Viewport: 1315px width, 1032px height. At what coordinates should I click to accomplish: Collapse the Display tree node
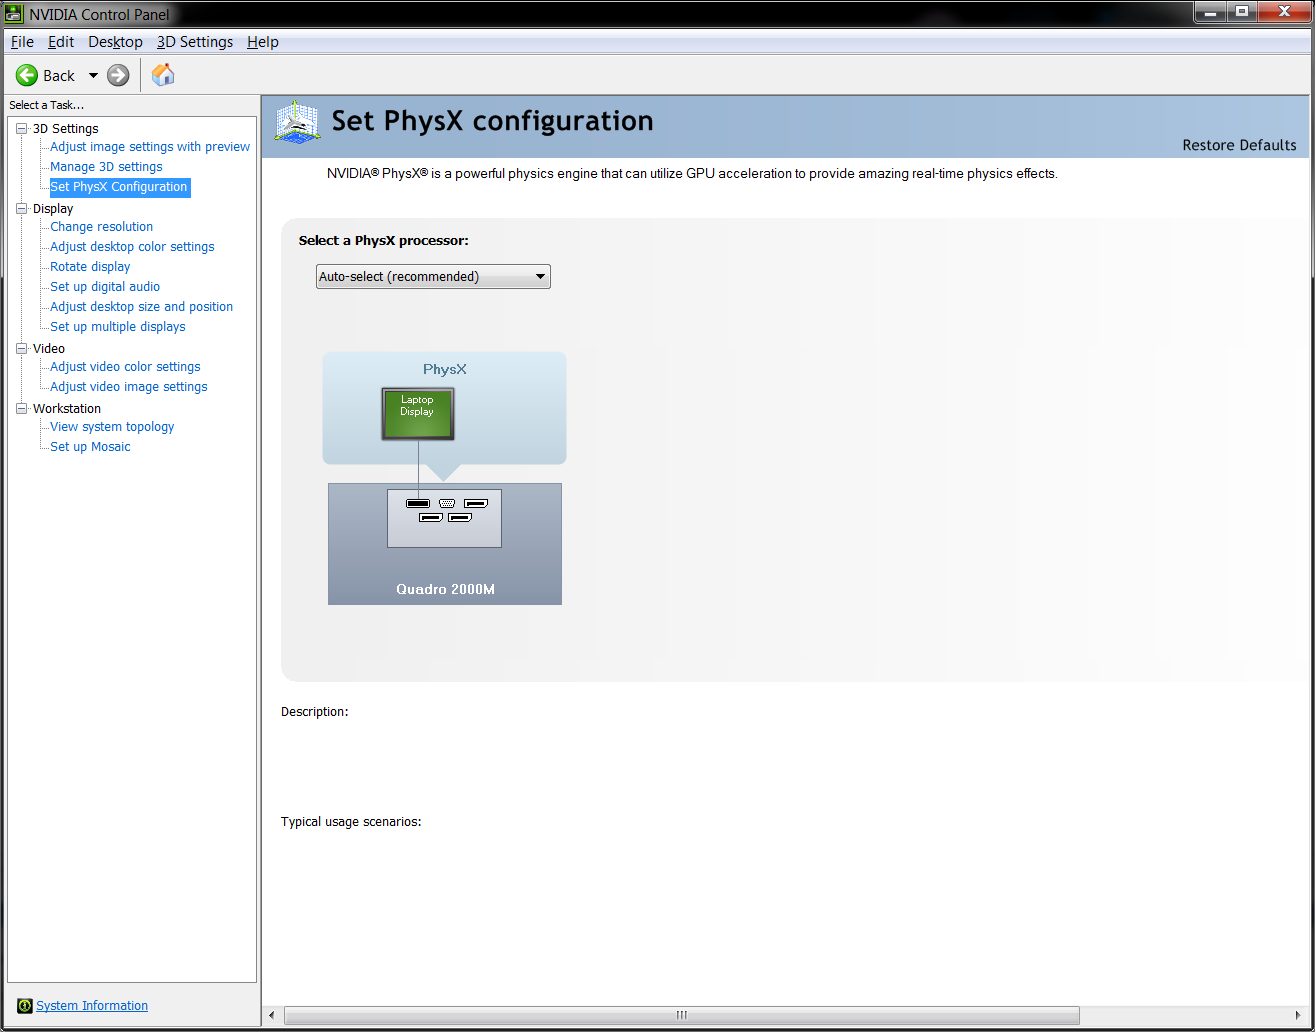pyautogui.click(x=22, y=208)
